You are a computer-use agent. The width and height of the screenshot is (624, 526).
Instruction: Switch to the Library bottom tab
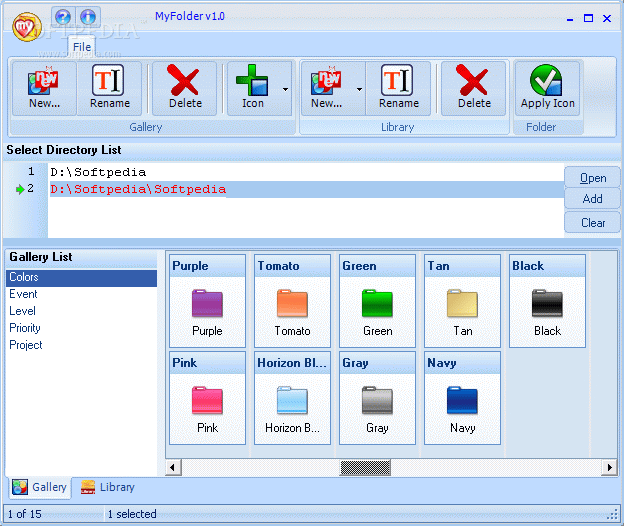click(x=108, y=487)
